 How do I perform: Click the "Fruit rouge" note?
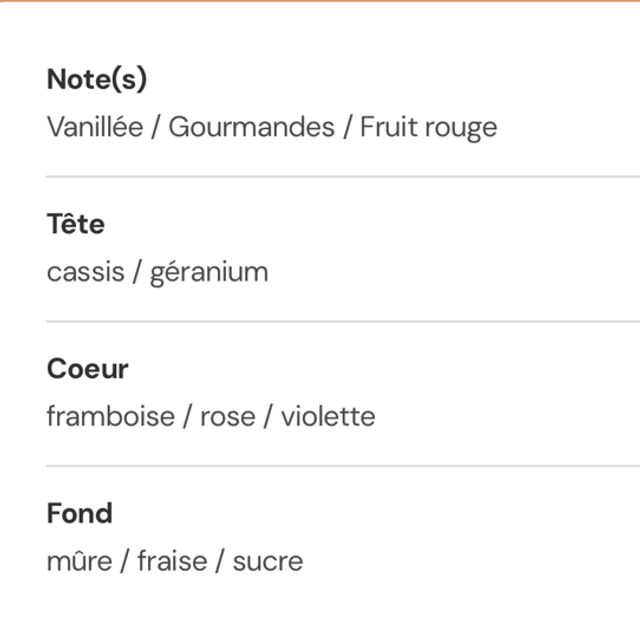tap(428, 127)
